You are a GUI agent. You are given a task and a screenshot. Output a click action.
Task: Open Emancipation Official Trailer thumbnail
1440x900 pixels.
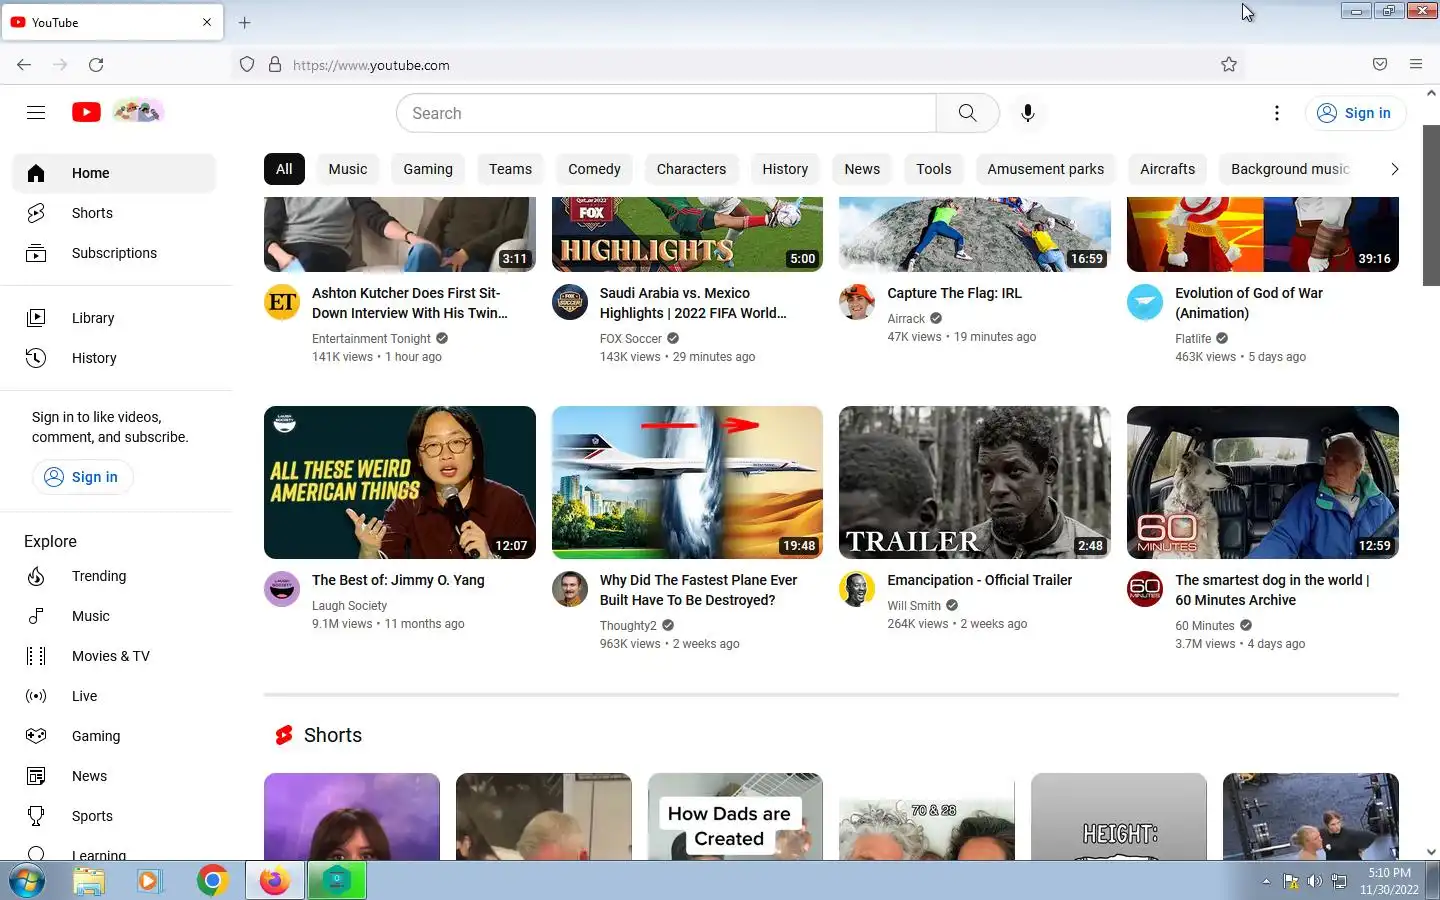pyautogui.click(x=975, y=482)
